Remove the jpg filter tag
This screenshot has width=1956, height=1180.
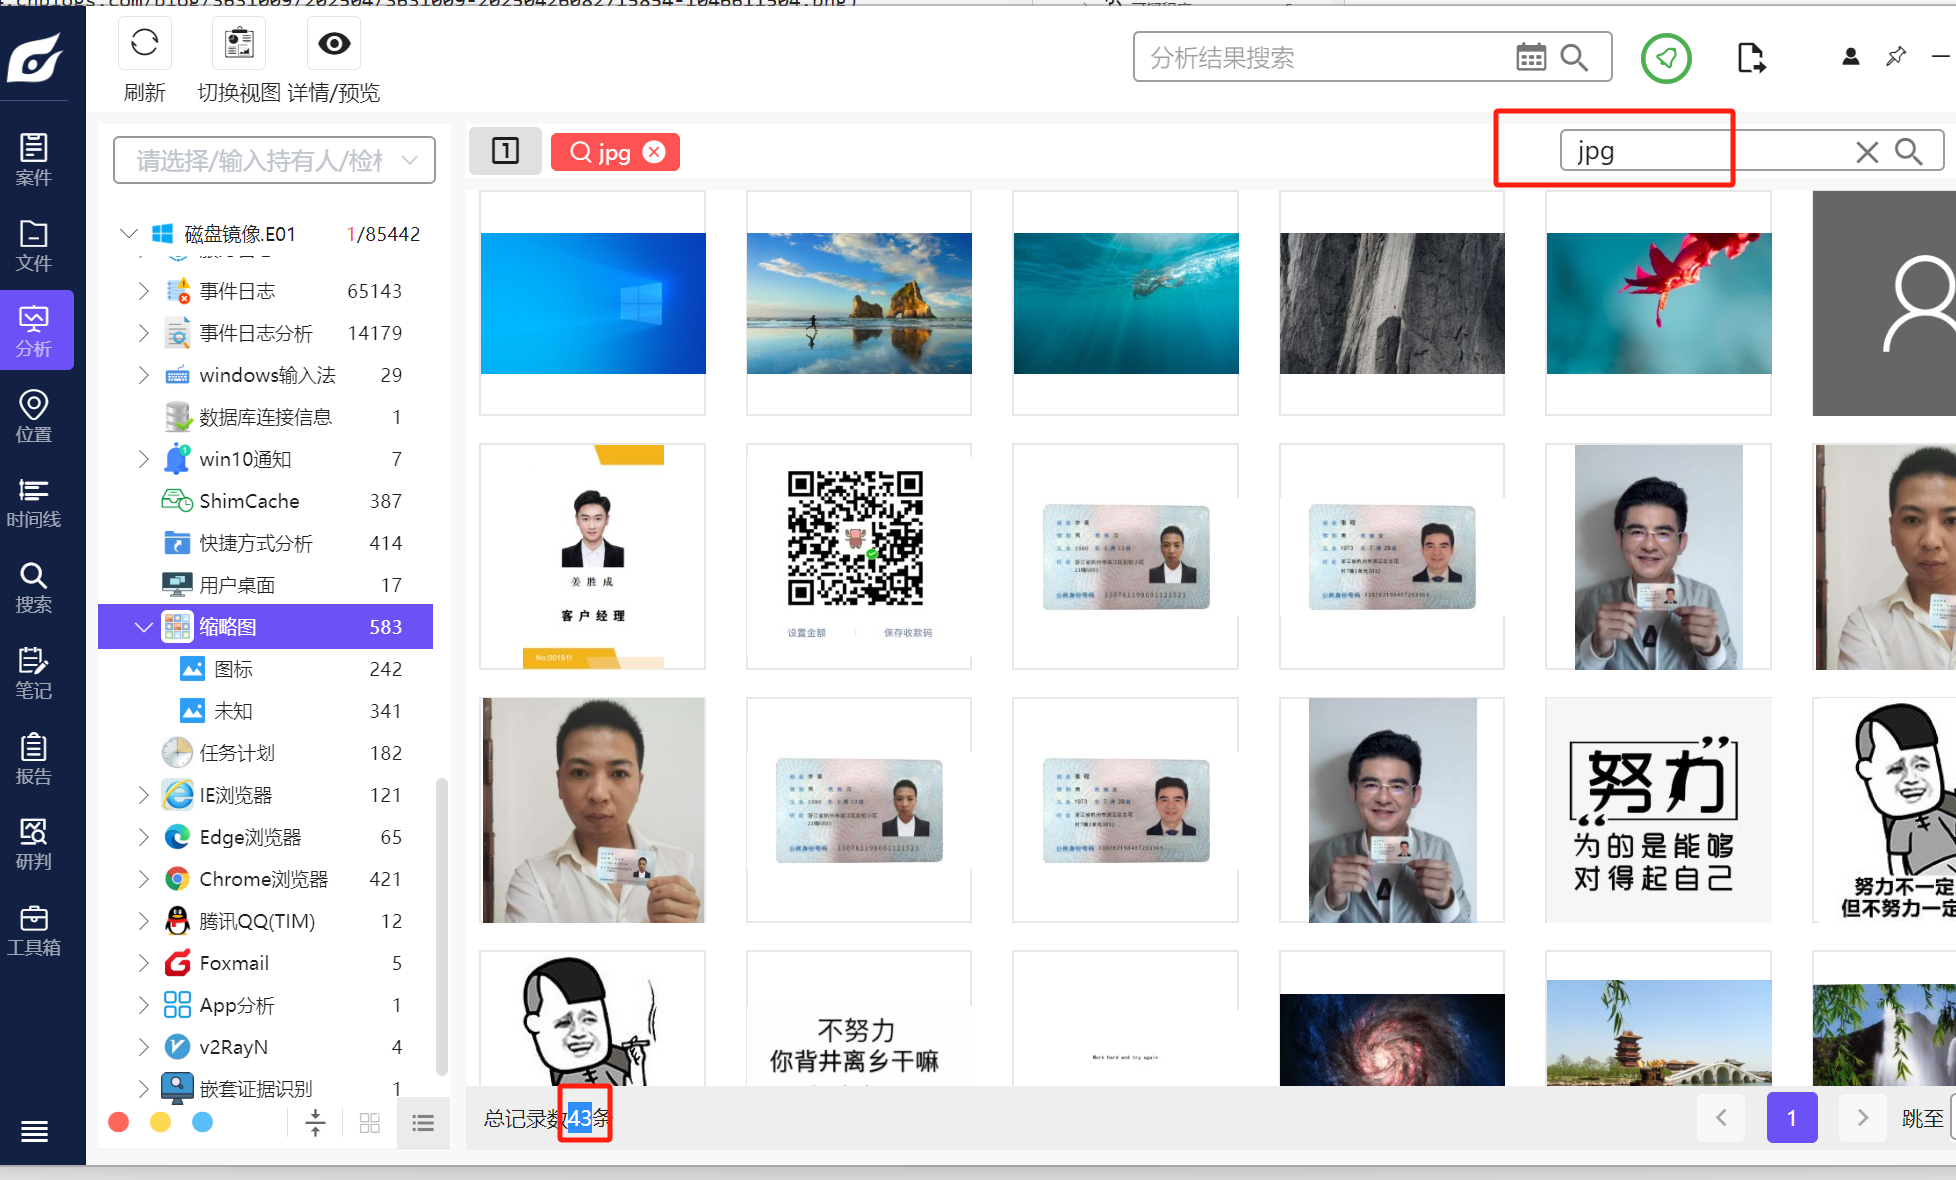654,152
